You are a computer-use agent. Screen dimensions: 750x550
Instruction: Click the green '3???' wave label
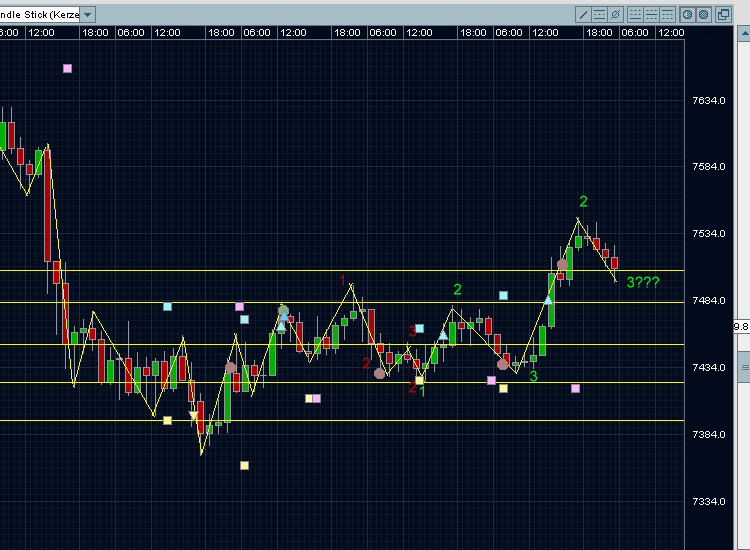pyautogui.click(x=643, y=283)
